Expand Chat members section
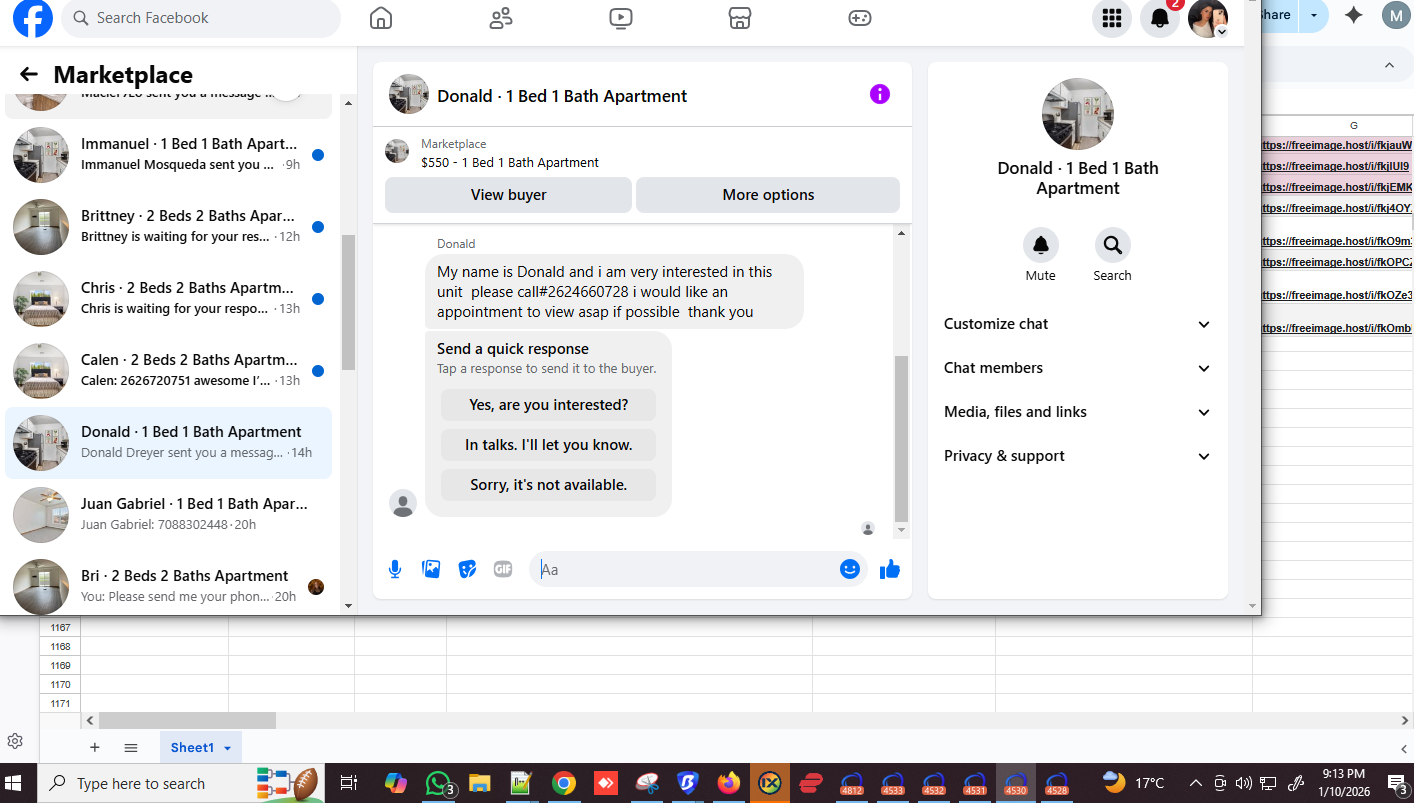This screenshot has width=1414, height=803. (1077, 368)
